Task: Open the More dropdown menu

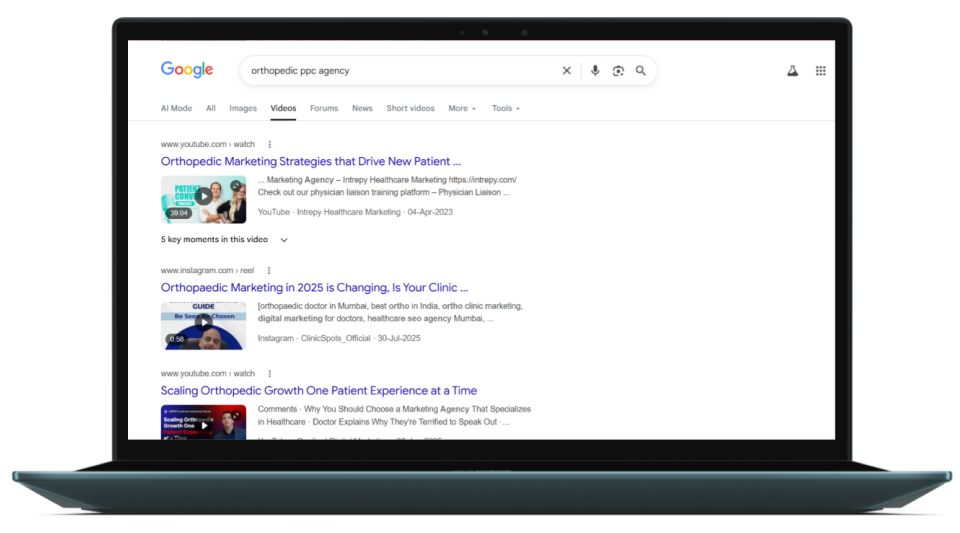Action: 462,108
